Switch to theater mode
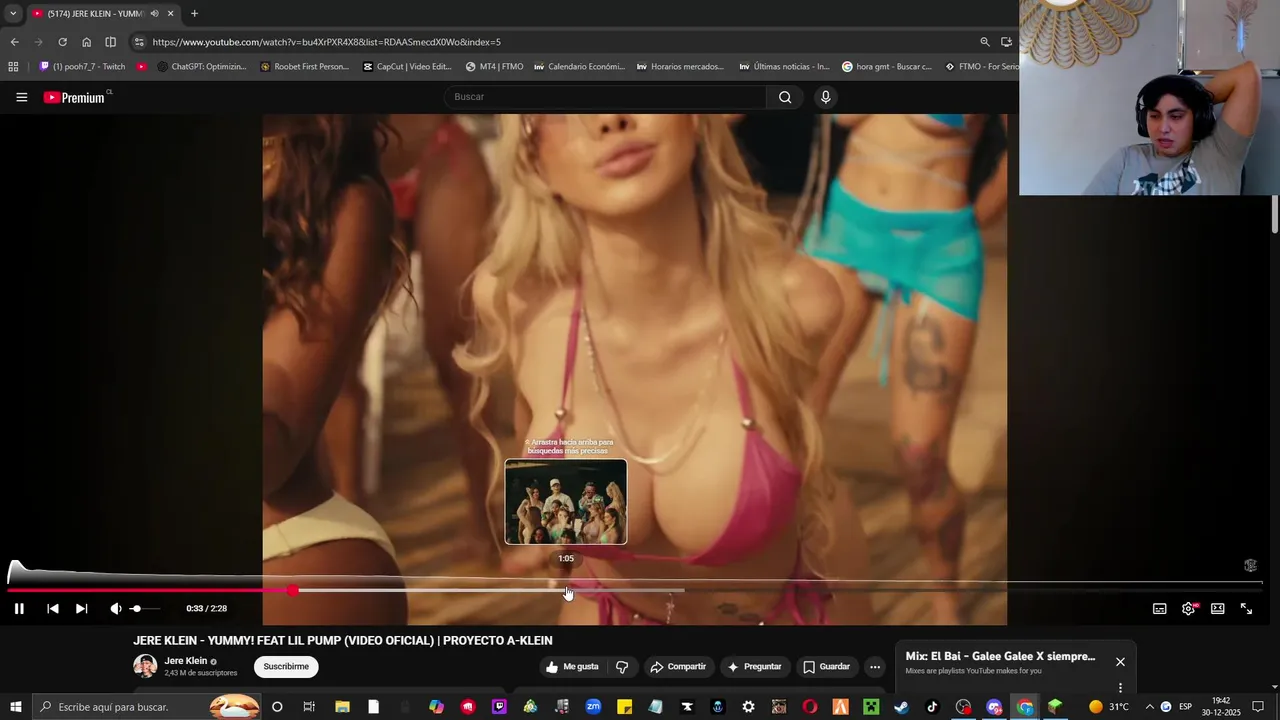The height and width of the screenshot is (720, 1280). [1218, 608]
